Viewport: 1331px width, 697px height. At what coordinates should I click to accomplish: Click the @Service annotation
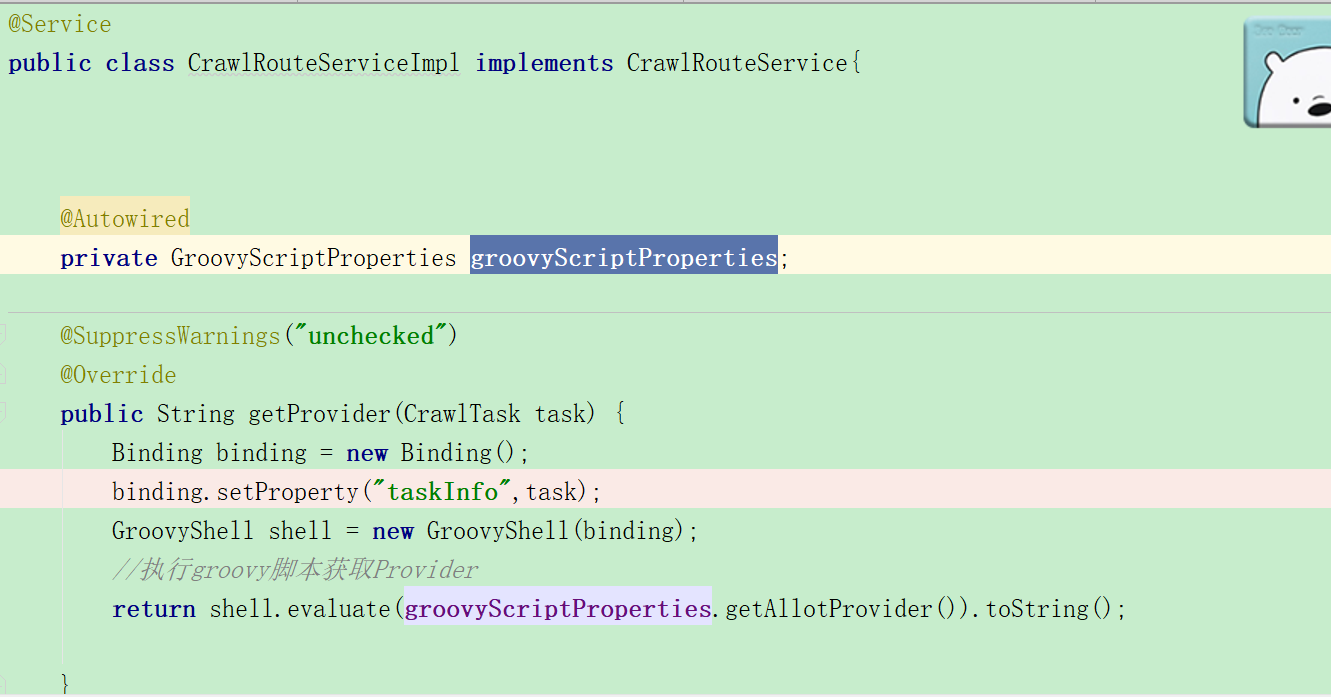point(60,24)
